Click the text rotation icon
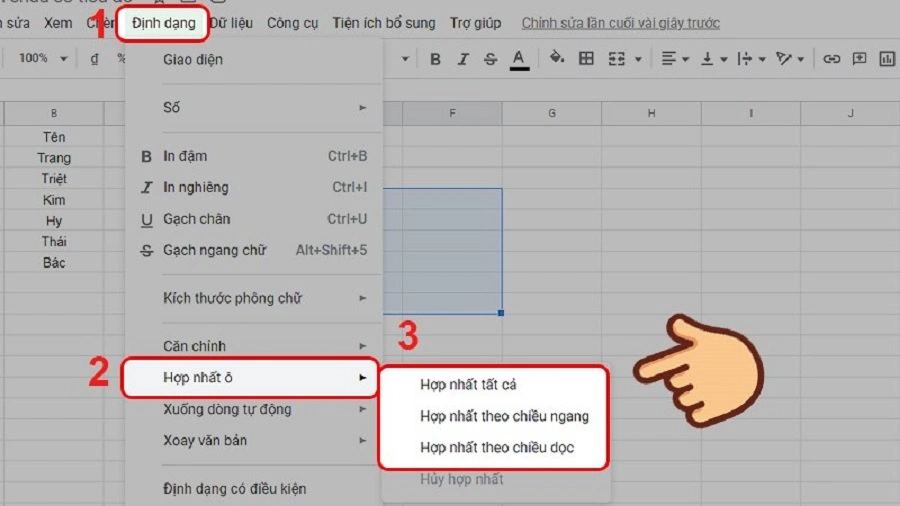This screenshot has width=900, height=506. click(x=783, y=59)
